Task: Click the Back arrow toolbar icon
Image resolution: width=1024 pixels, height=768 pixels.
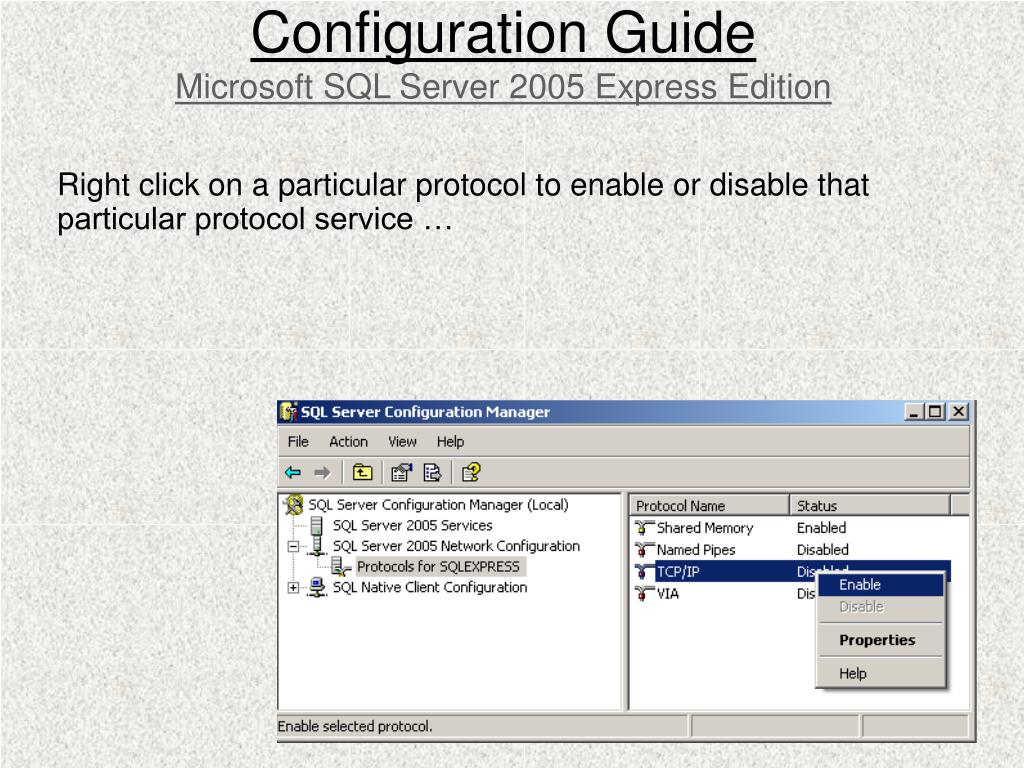Action: 293,472
